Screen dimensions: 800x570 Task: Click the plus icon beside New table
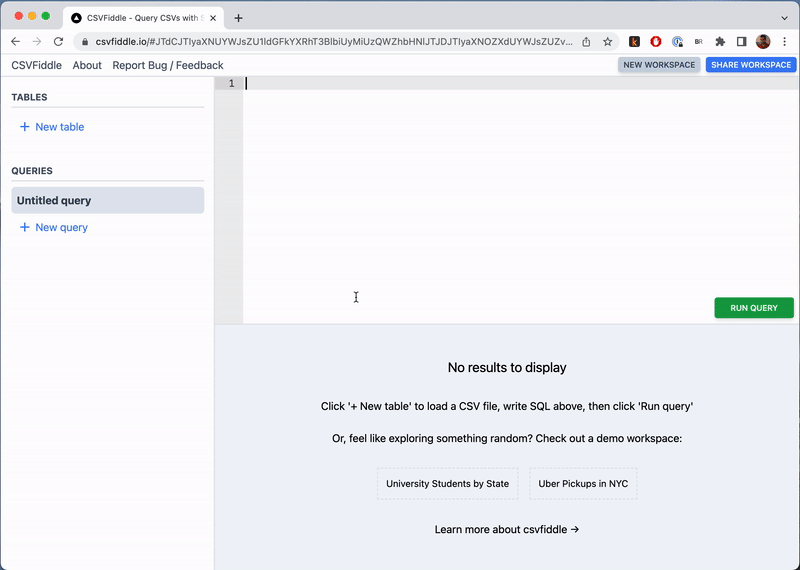(x=25, y=127)
